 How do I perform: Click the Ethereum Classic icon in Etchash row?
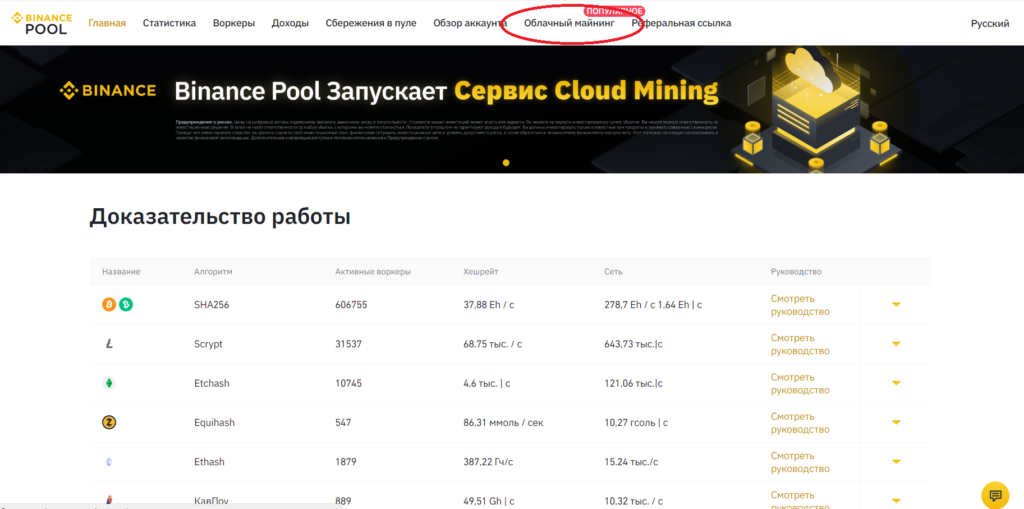pos(109,383)
